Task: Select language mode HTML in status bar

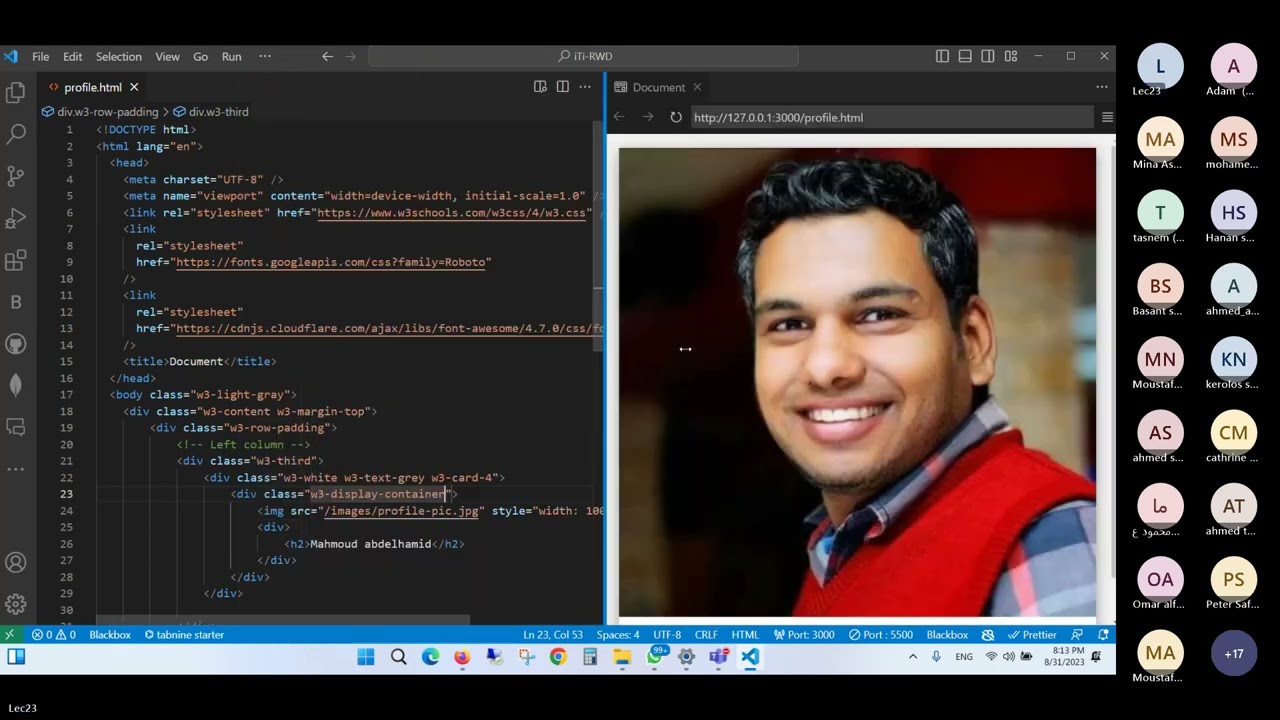Action: click(x=745, y=634)
